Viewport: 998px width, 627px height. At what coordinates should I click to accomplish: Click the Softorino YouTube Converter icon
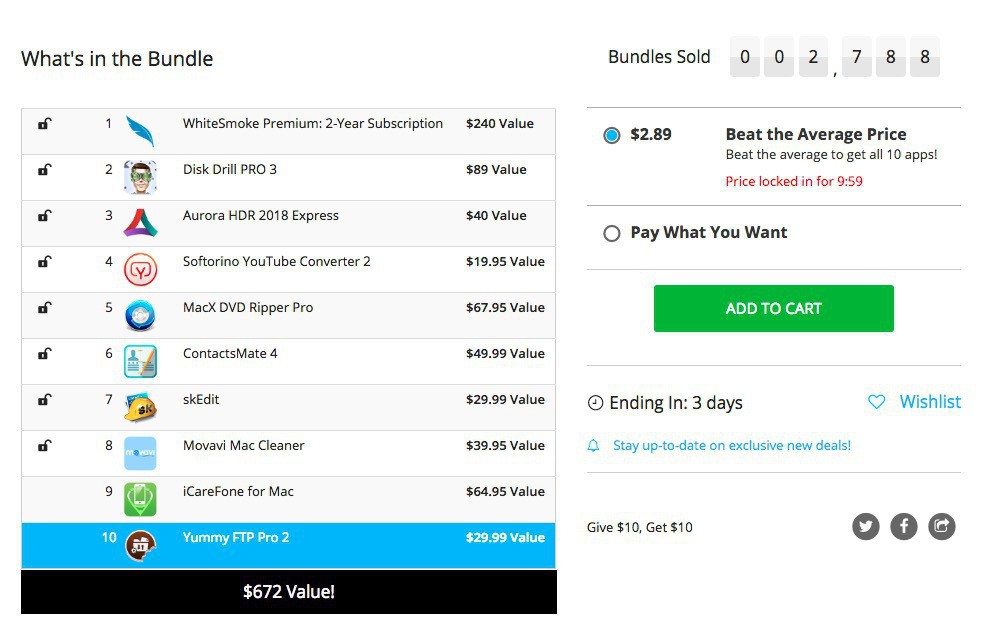[140, 269]
